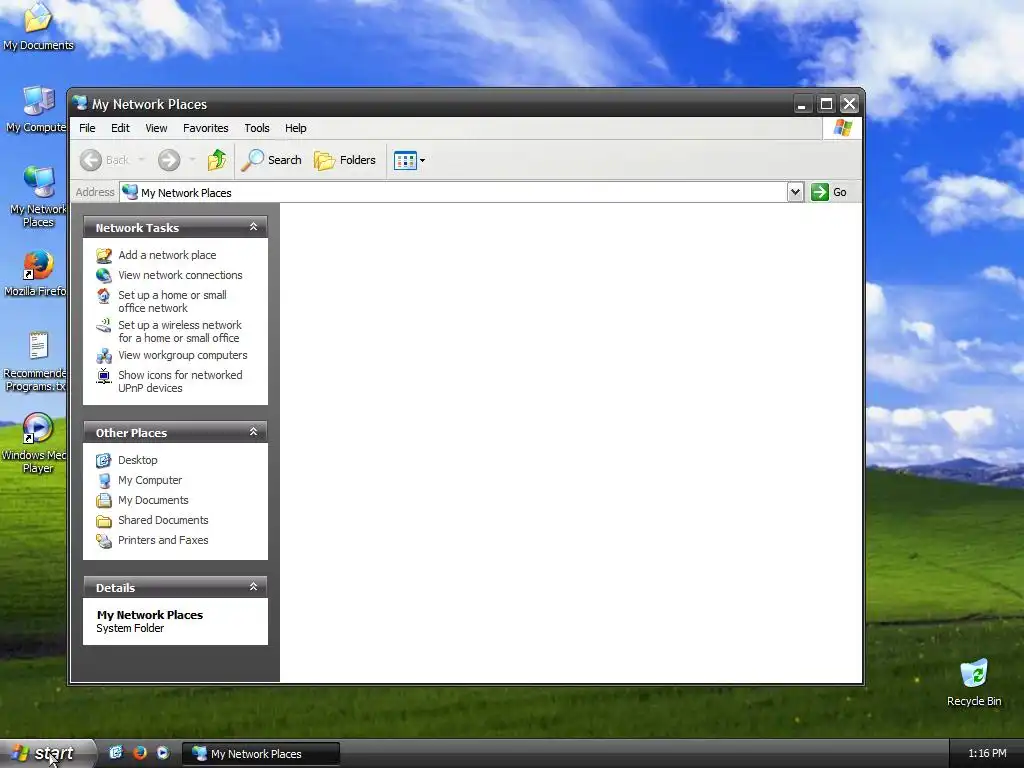Viewport: 1024px width, 768px height.
Task: Expand the Address bar dropdown
Action: click(x=795, y=192)
